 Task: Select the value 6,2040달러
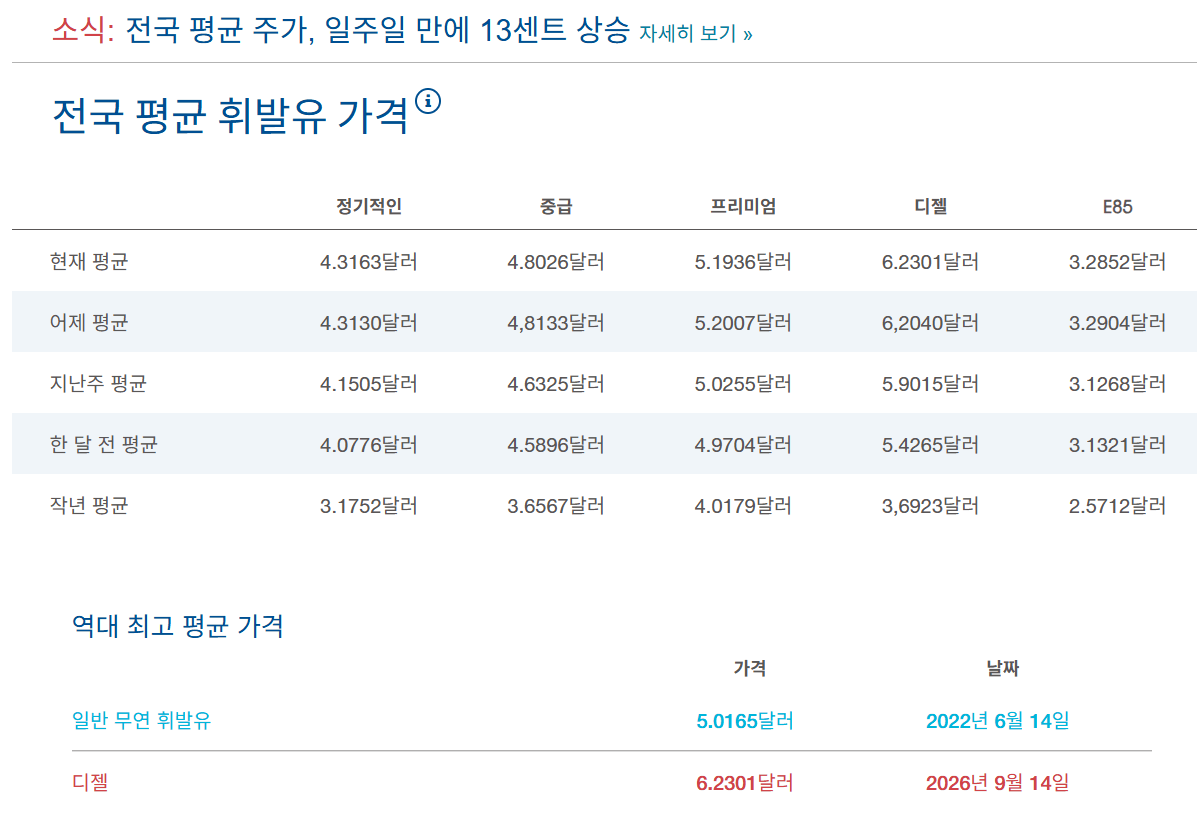[x=931, y=323]
